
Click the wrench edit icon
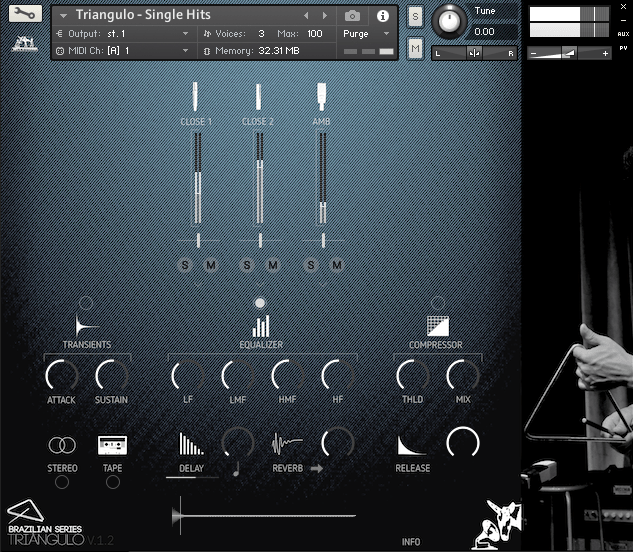[x=27, y=15]
